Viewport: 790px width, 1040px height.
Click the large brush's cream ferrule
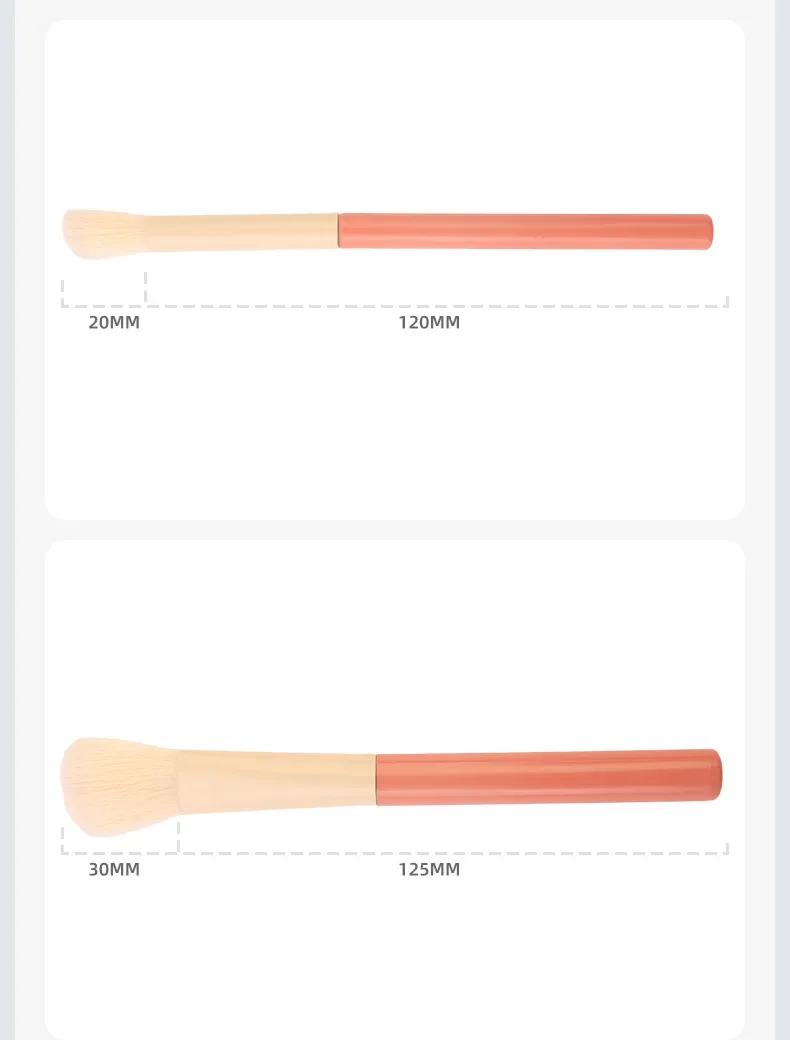tap(277, 781)
